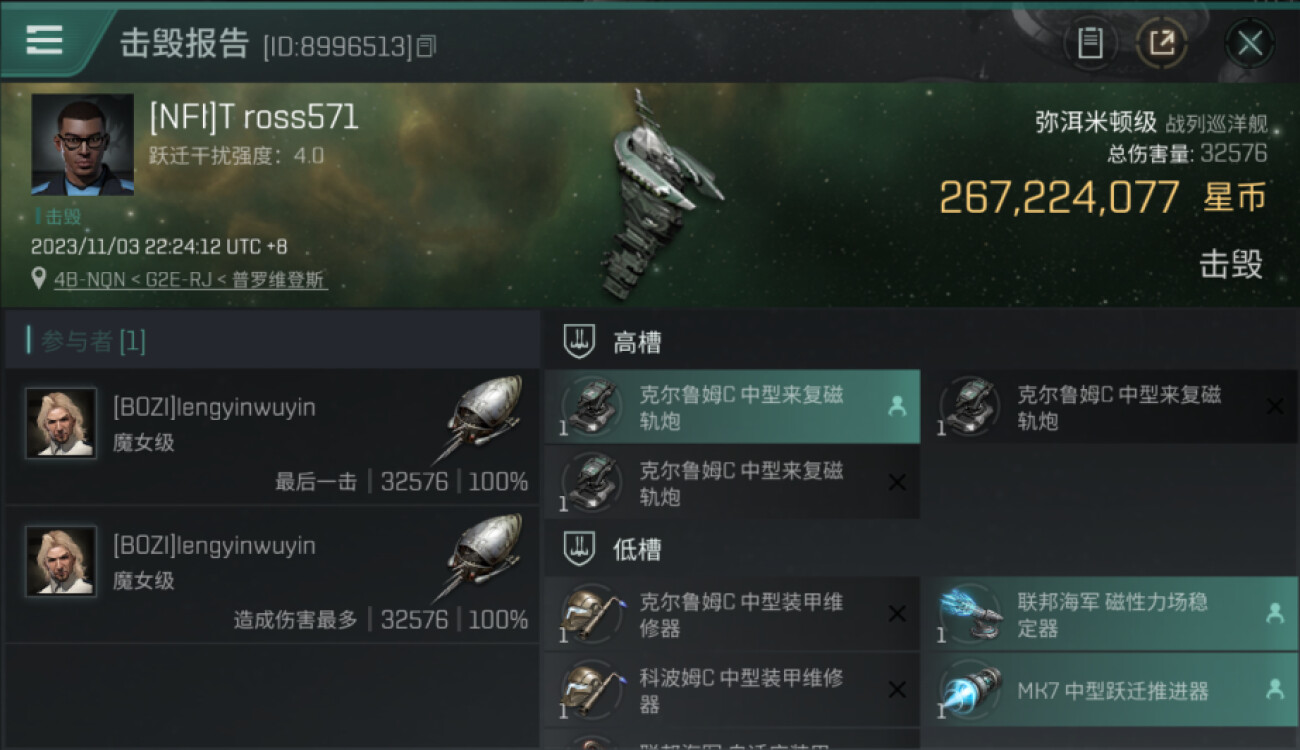The height and width of the screenshot is (750, 1300).
Task: Click the share export icon
Action: [1161, 43]
